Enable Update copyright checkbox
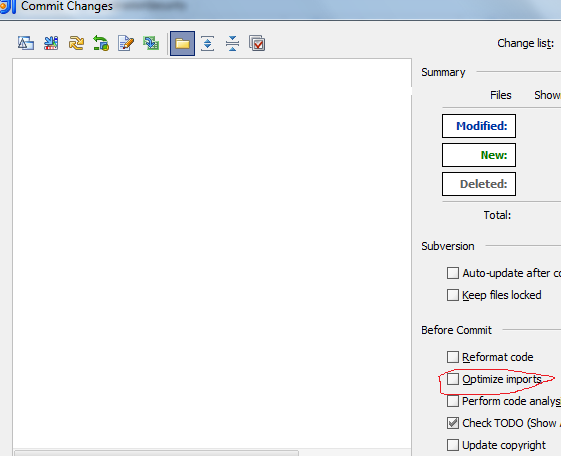Screen dimensions: 561x456 [x=453, y=445]
